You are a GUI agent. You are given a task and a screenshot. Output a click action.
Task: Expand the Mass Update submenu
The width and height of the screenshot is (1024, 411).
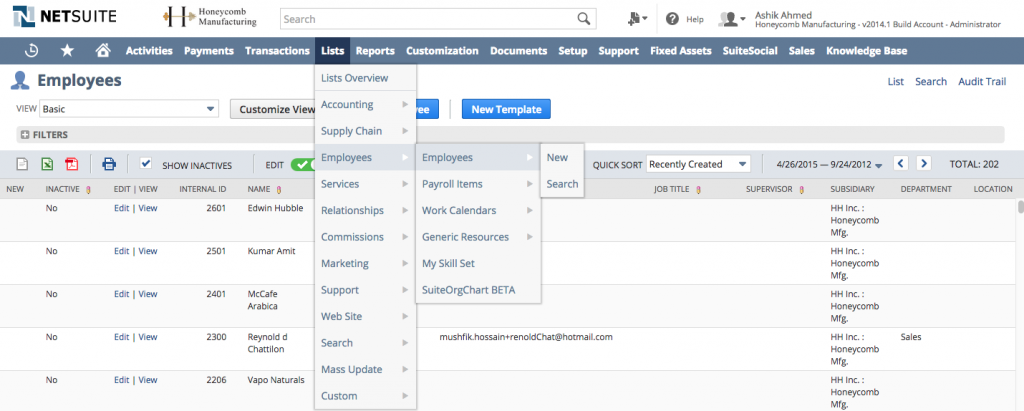[365, 369]
